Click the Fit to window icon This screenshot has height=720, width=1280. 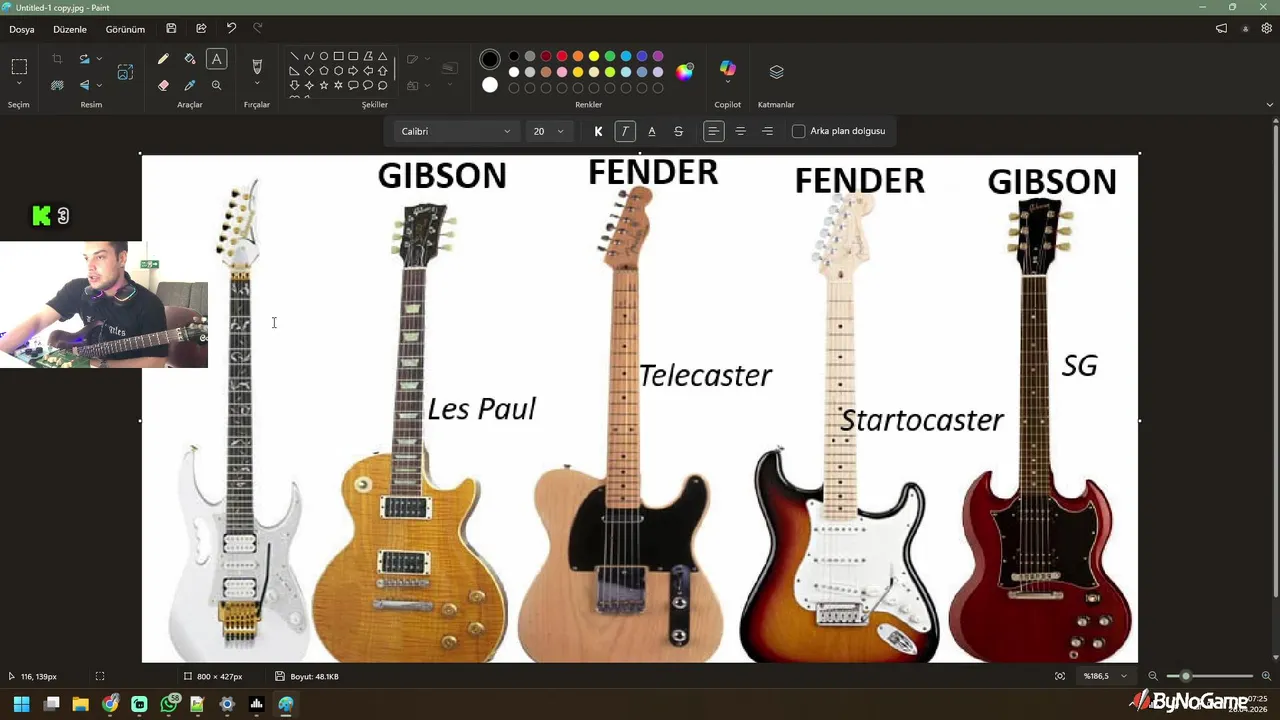pos(1060,676)
